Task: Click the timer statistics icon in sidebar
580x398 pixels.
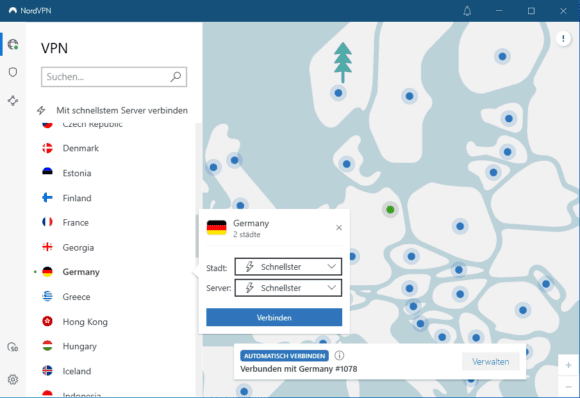Action: click(x=13, y=347)
